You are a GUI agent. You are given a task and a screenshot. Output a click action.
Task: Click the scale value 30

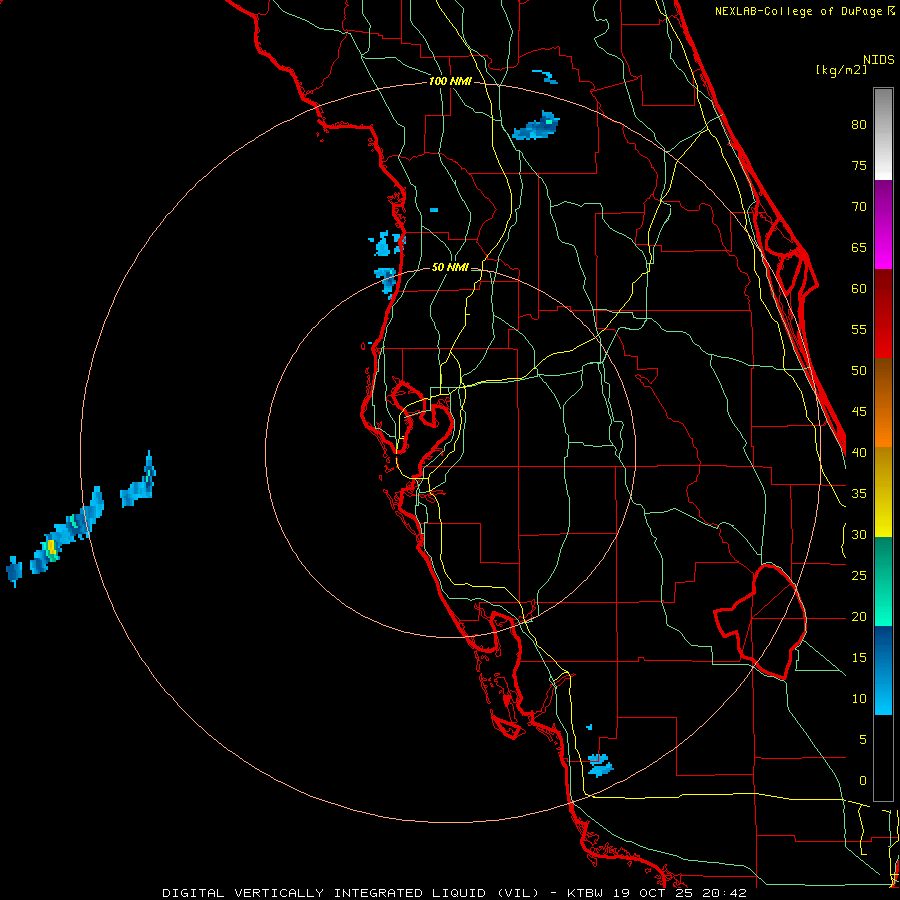tap(859, 535)
